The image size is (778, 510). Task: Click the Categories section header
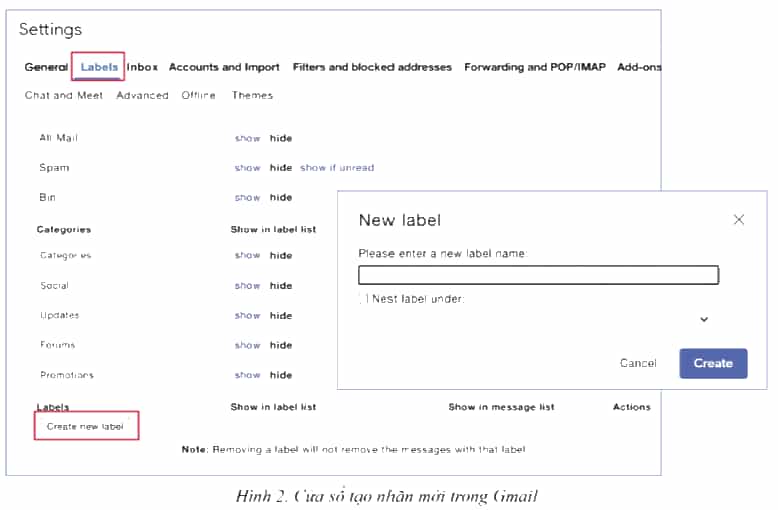(64, 229)
